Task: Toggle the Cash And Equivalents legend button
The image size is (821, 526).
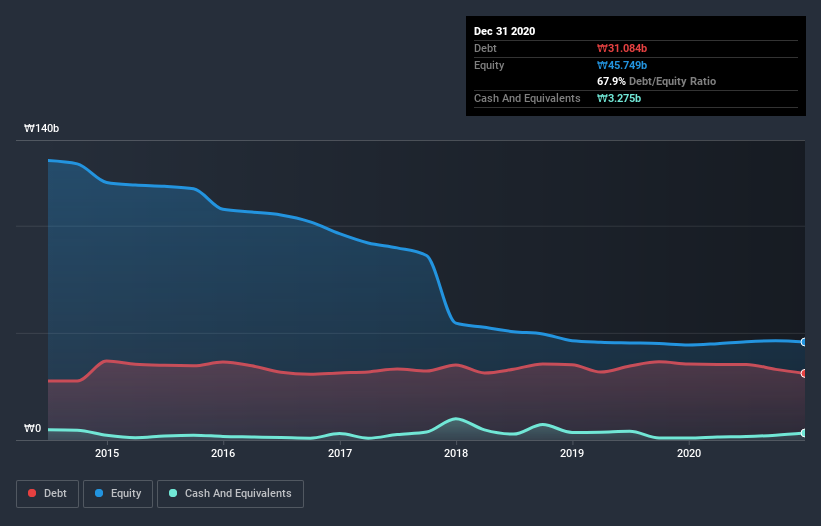Action: [230, 494]
